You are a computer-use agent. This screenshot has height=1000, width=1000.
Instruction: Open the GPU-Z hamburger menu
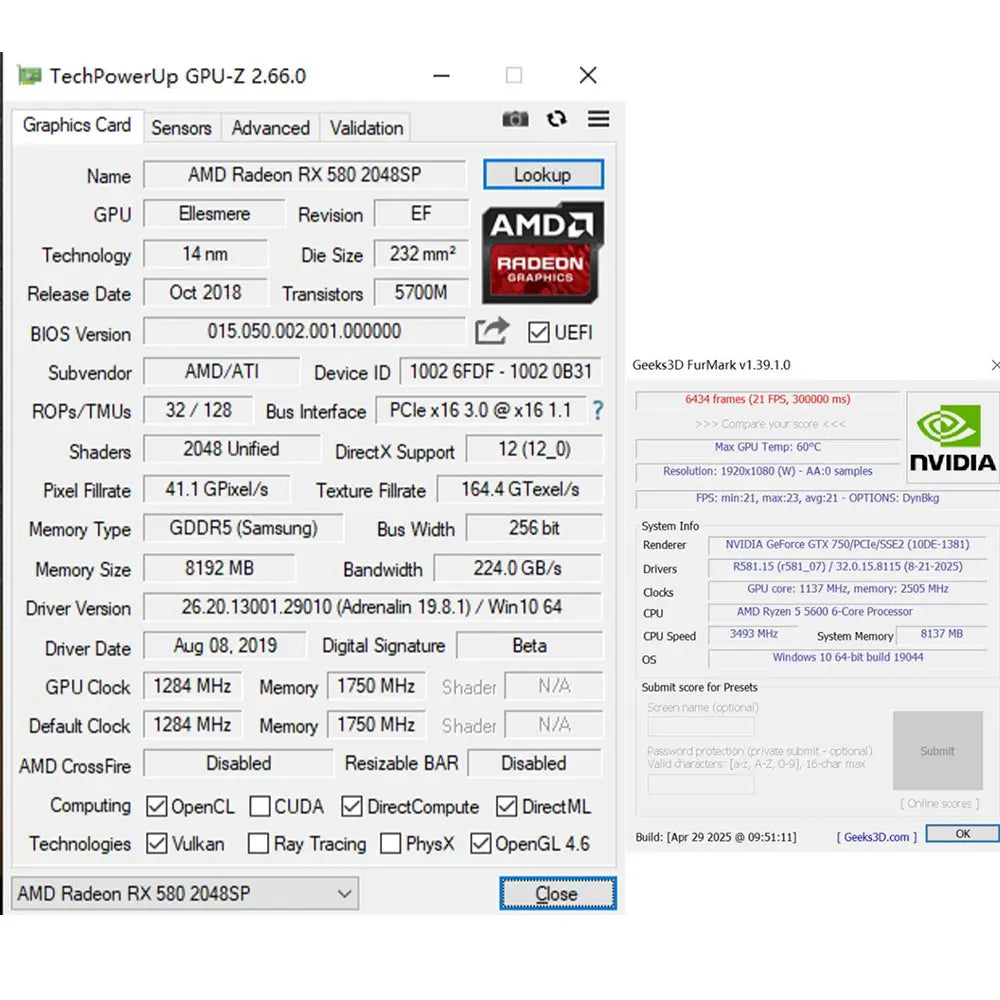(598, 119)
